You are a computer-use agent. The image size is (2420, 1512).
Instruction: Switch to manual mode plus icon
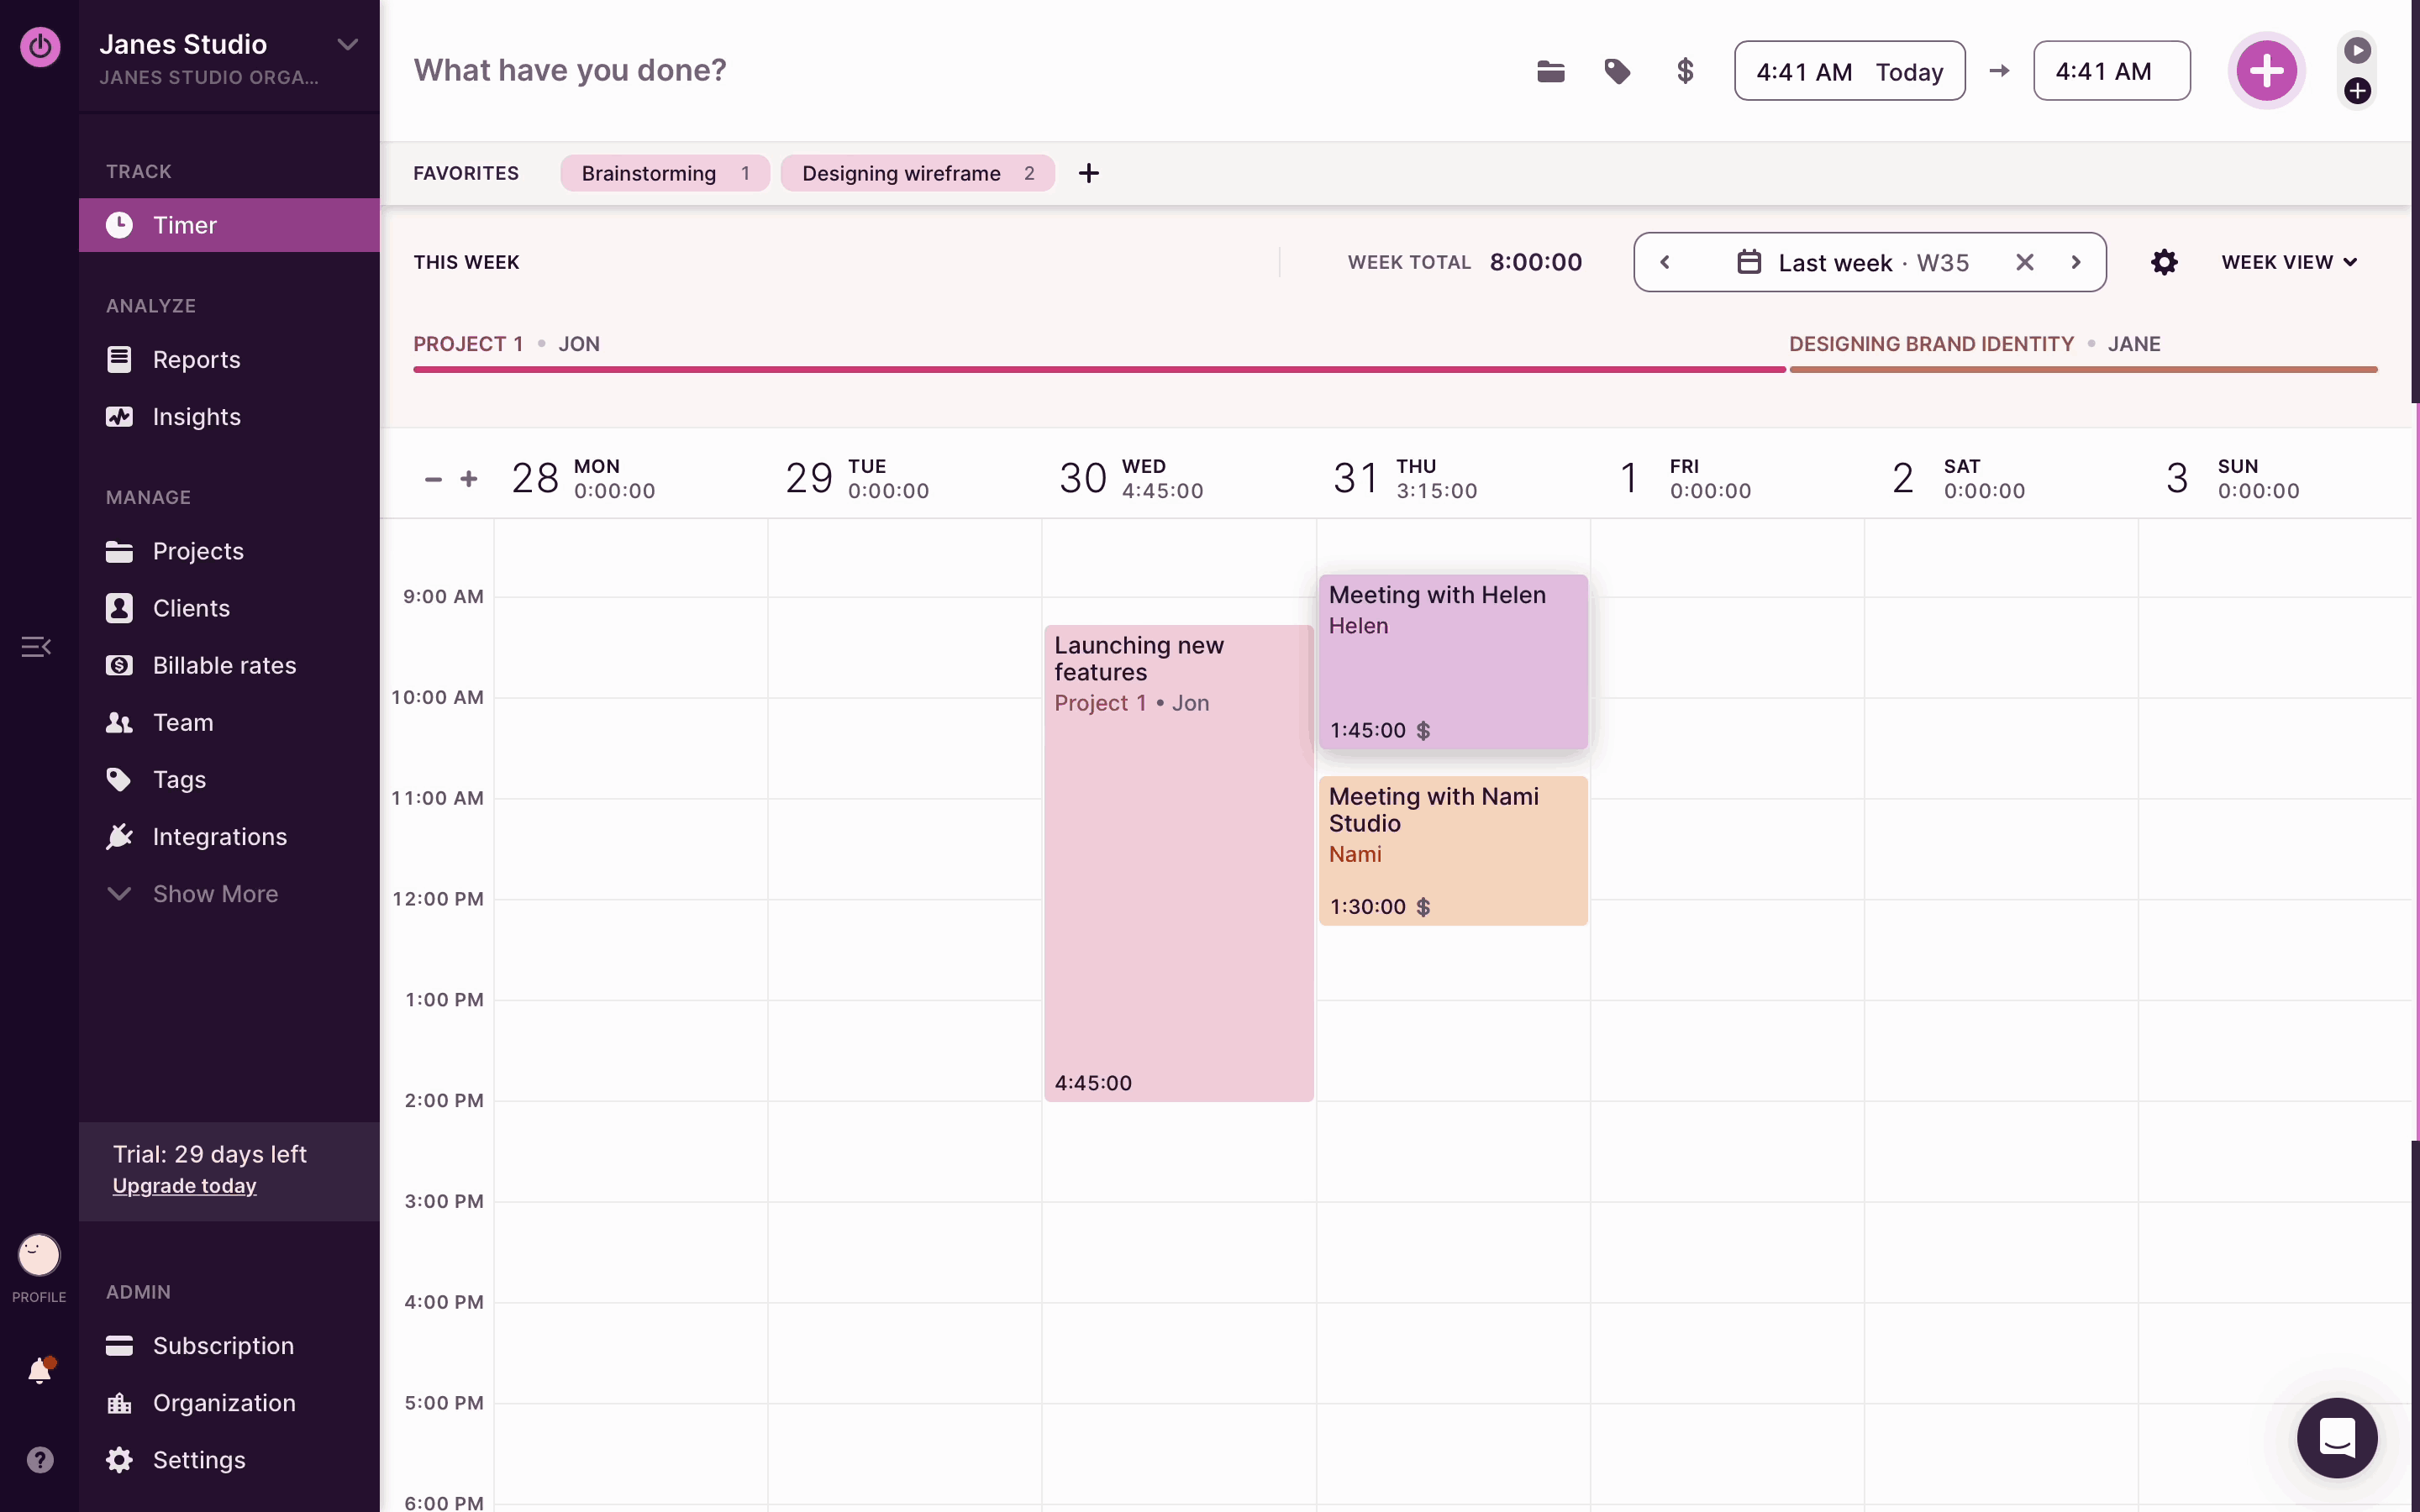(x=2357, y=91)
